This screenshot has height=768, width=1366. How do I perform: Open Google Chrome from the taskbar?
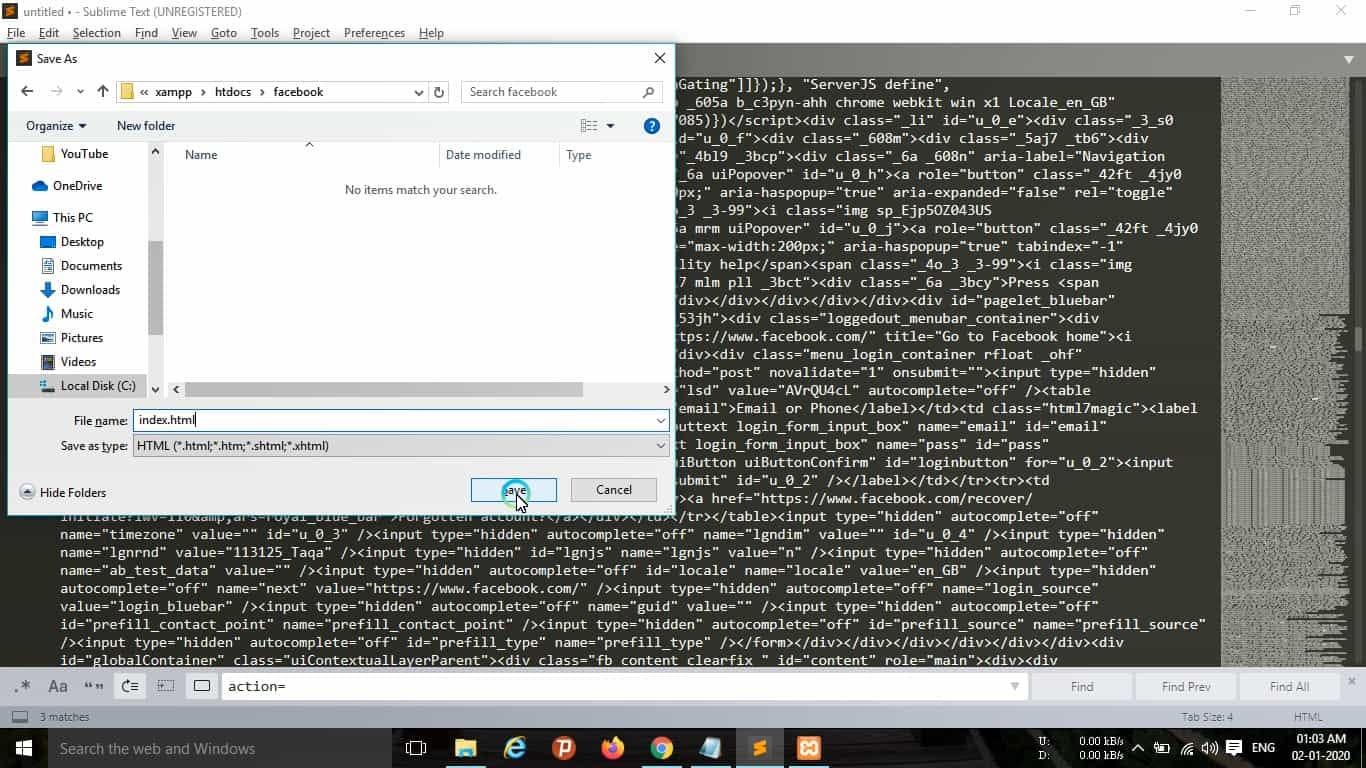coord(662,748)
